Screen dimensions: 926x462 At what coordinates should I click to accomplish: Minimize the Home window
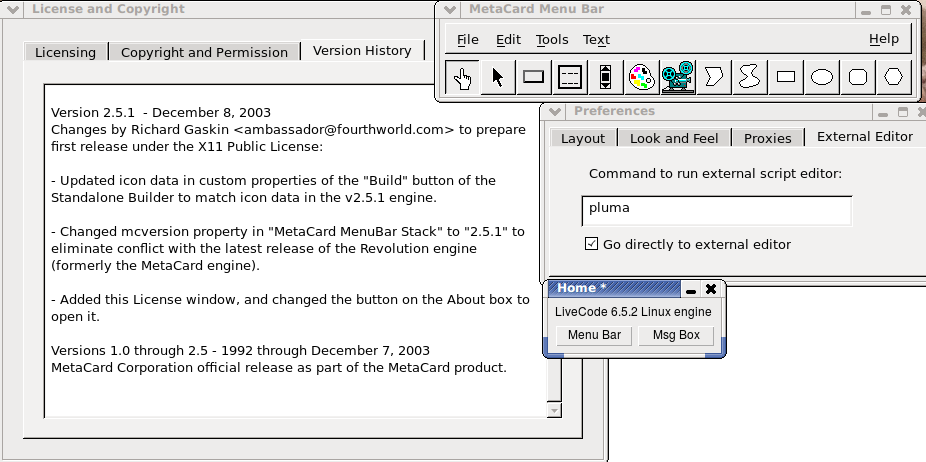pos(690,289)
